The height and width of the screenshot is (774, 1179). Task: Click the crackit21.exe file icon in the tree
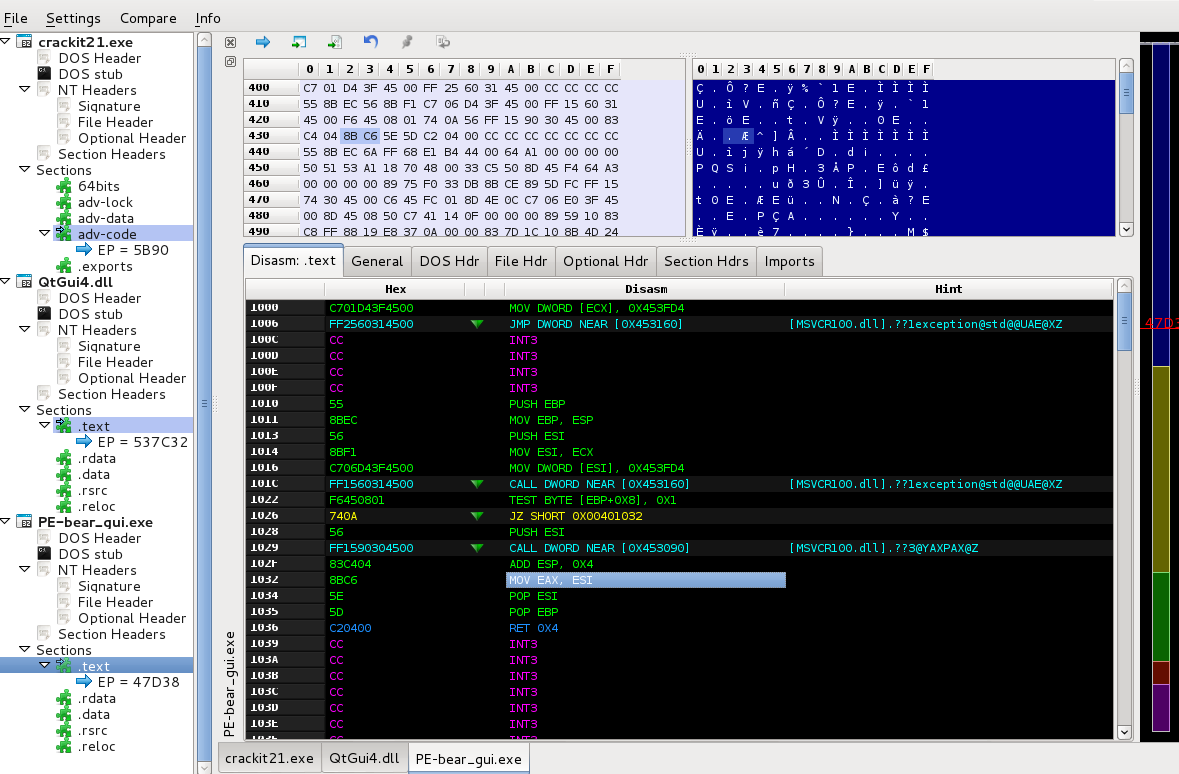tap(25, 42)
